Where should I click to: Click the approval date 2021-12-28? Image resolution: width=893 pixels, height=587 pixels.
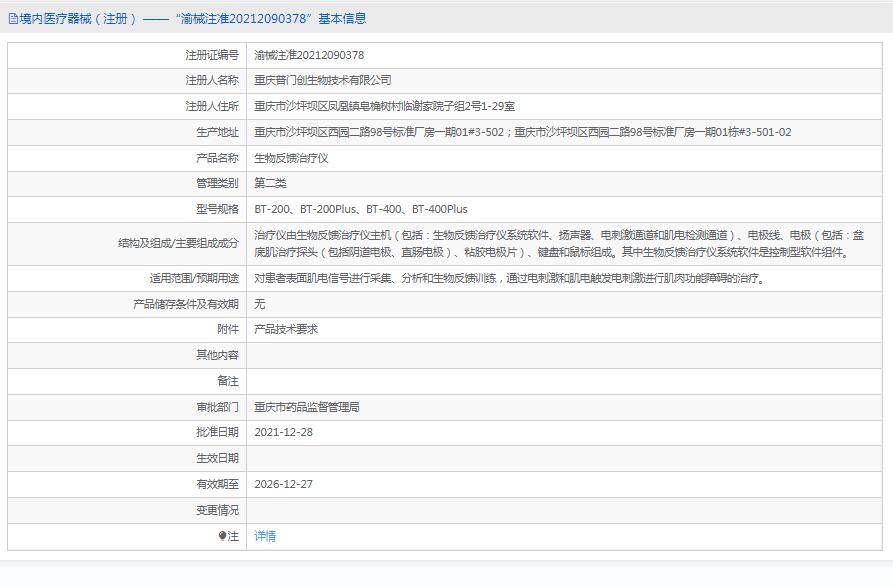click(x=283, y=432)
